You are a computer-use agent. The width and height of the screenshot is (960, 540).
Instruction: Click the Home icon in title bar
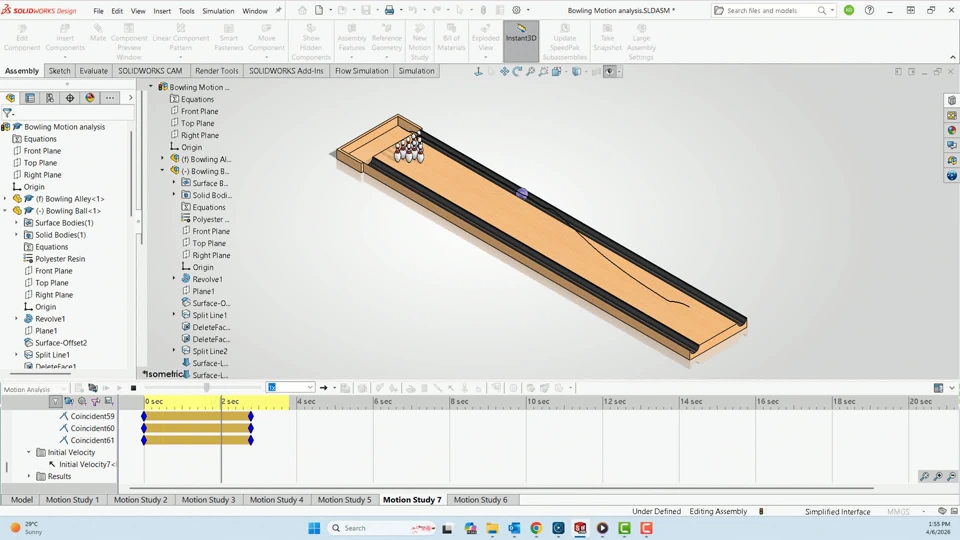(x=302, y=10)
